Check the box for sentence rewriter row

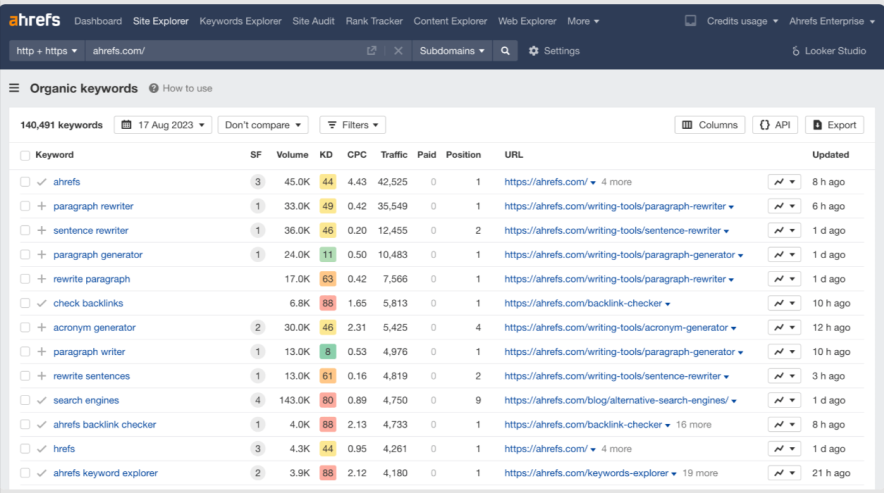coord(25,231)
